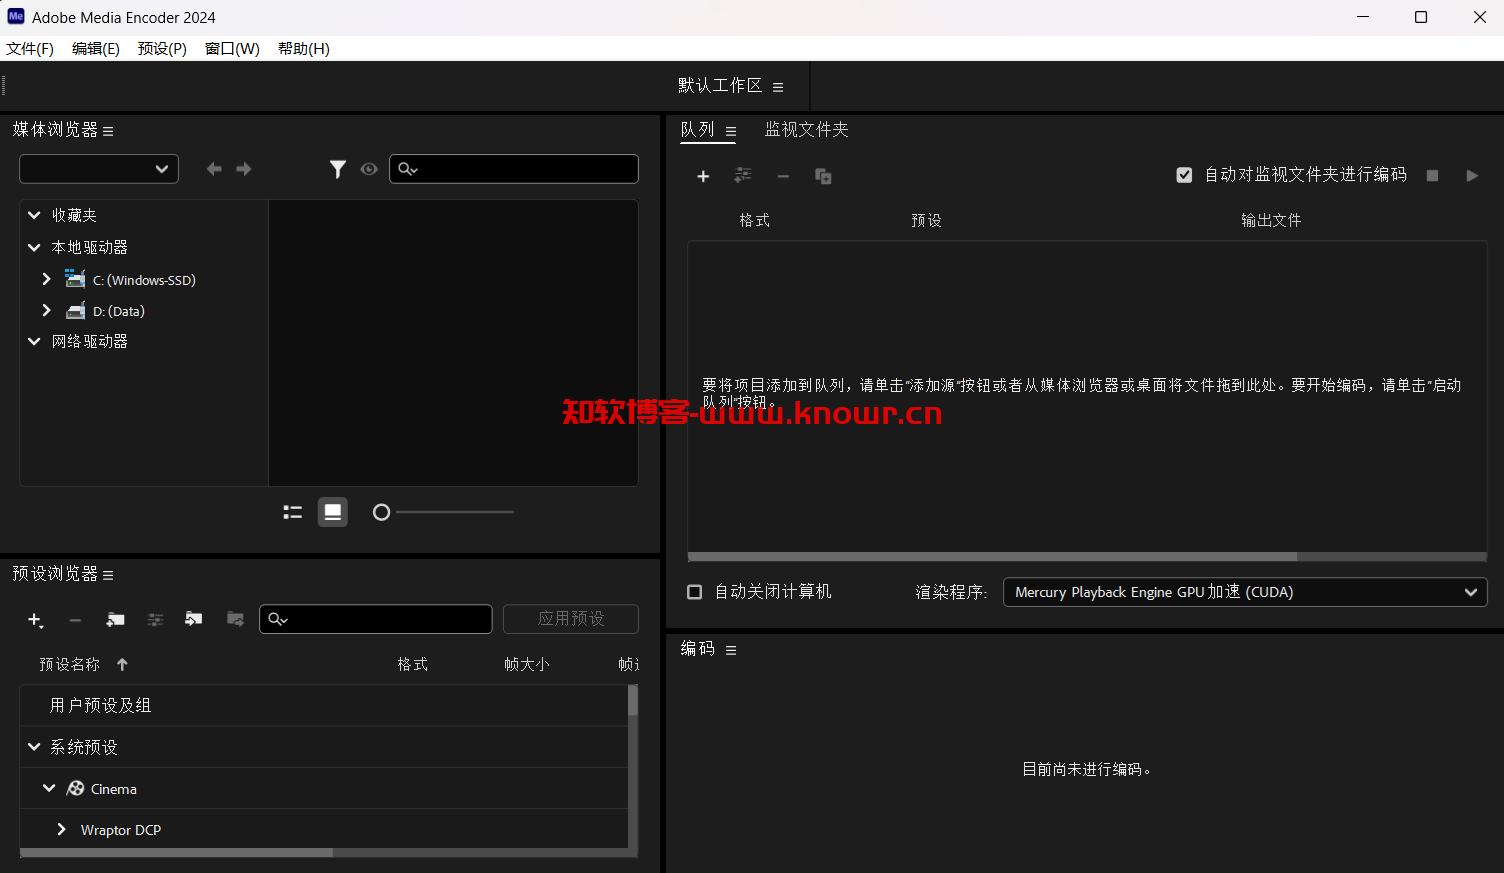Click the sort arrow next to 预设名称
This screenshot has width=1504, height=873.
click(x=122, y=664)
